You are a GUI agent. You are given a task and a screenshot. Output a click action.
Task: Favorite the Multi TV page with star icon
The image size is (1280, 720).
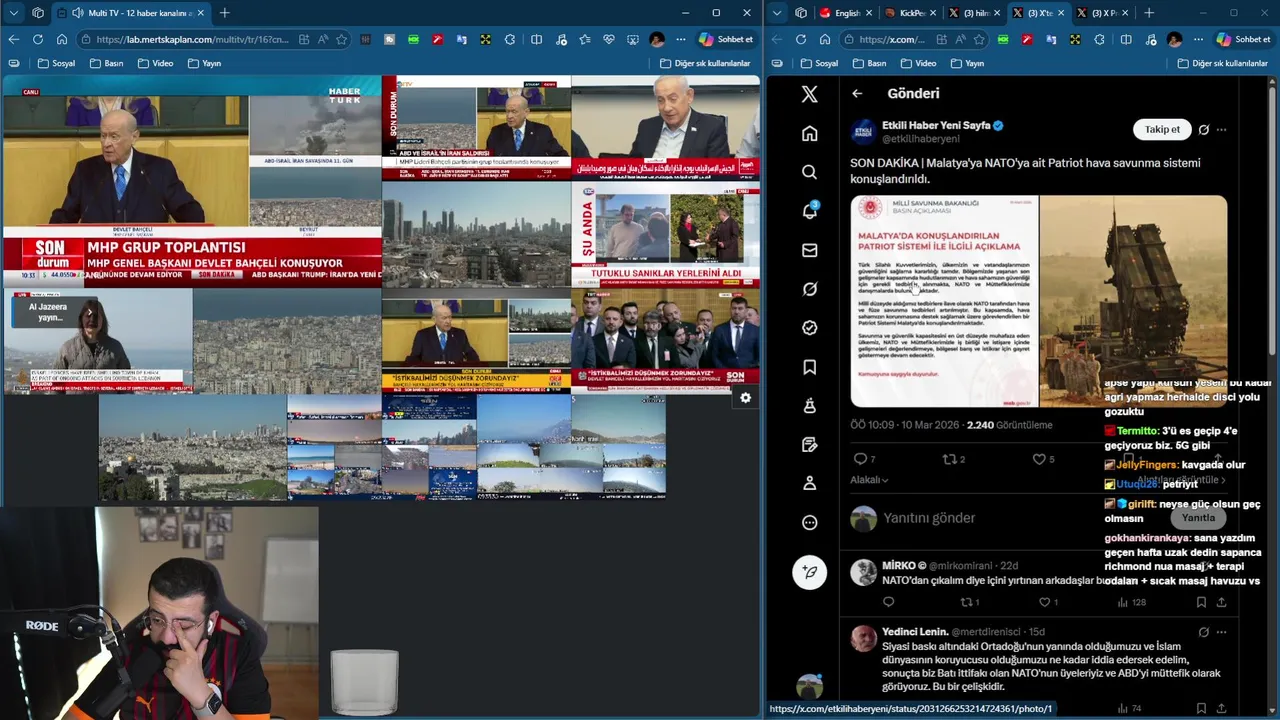(342, 39)
